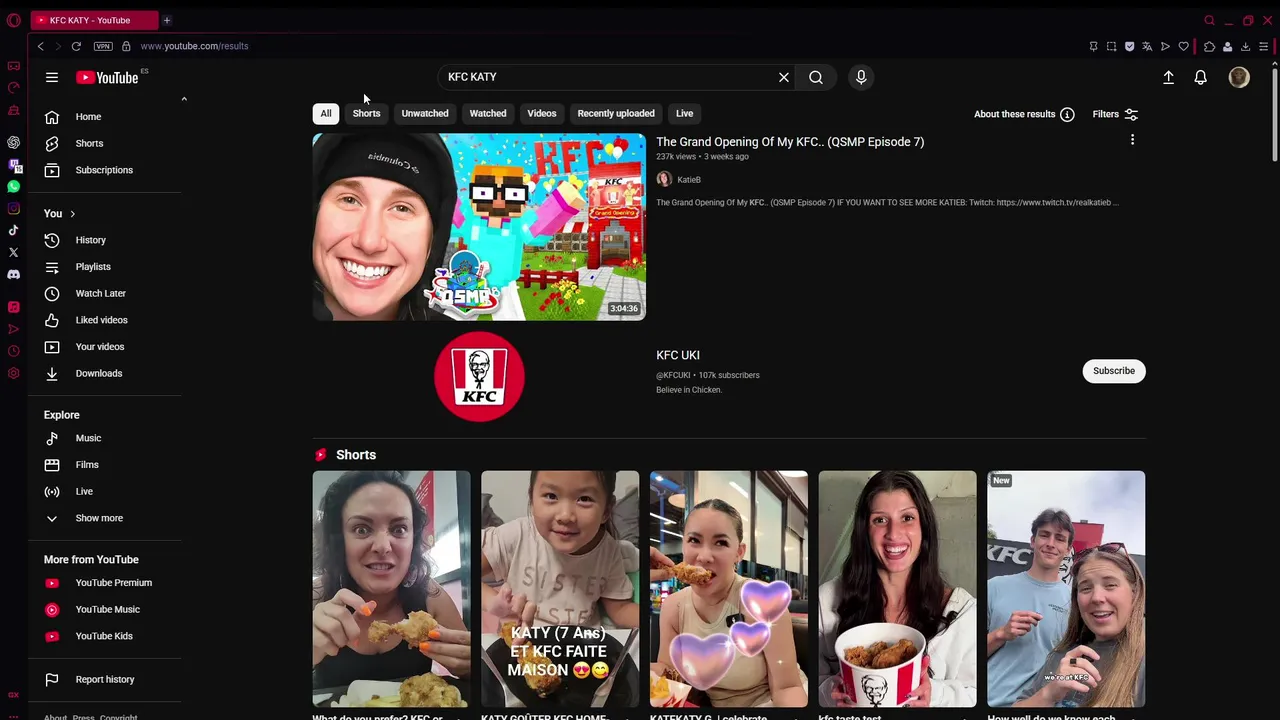The image size is (1280, 720).
Task: Open browser extensions puzzle icon
Action: pos(1209,46)
